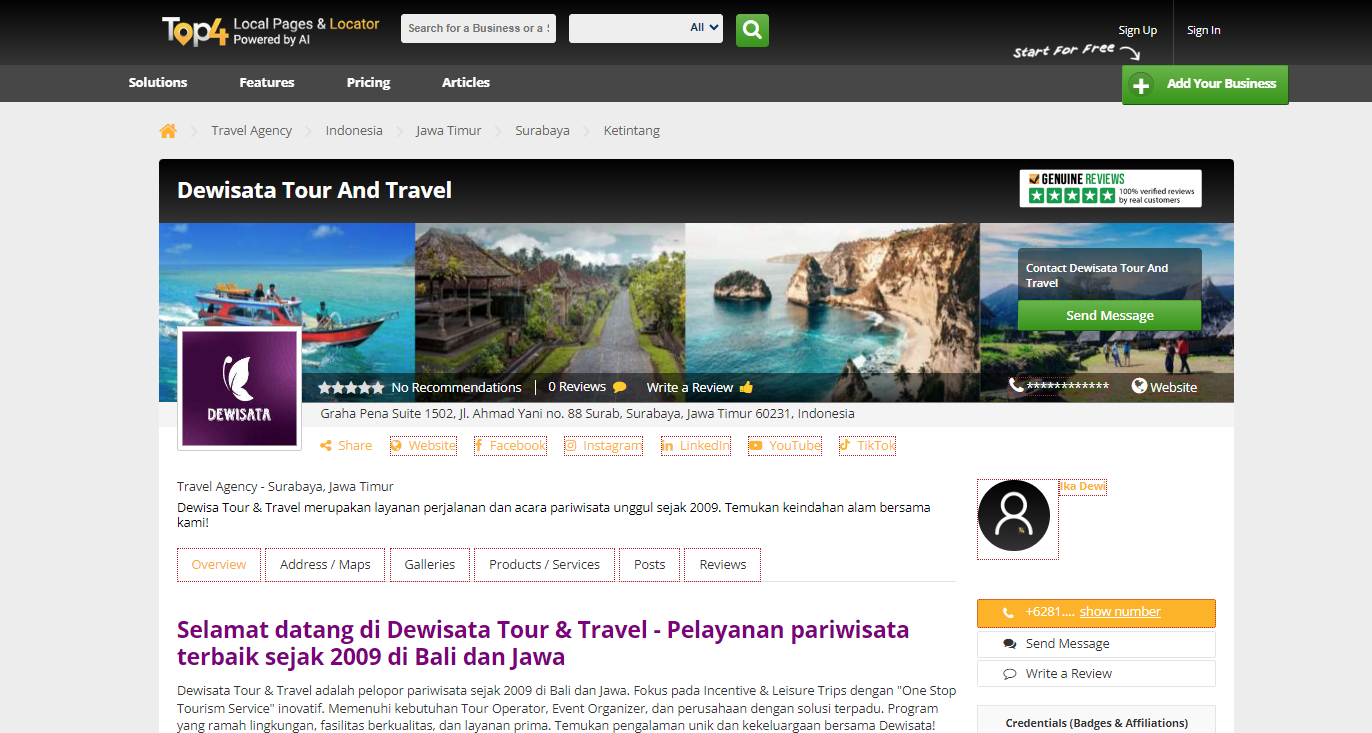Switch to the Galleries tab
This screenshot has height=733, width=1372.
pos(430,564)
